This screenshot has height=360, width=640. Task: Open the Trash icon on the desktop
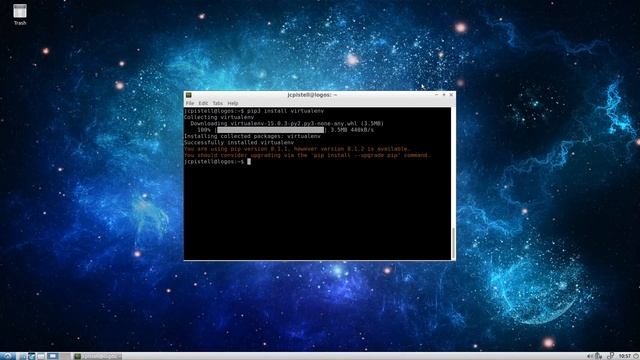[20, 14]
